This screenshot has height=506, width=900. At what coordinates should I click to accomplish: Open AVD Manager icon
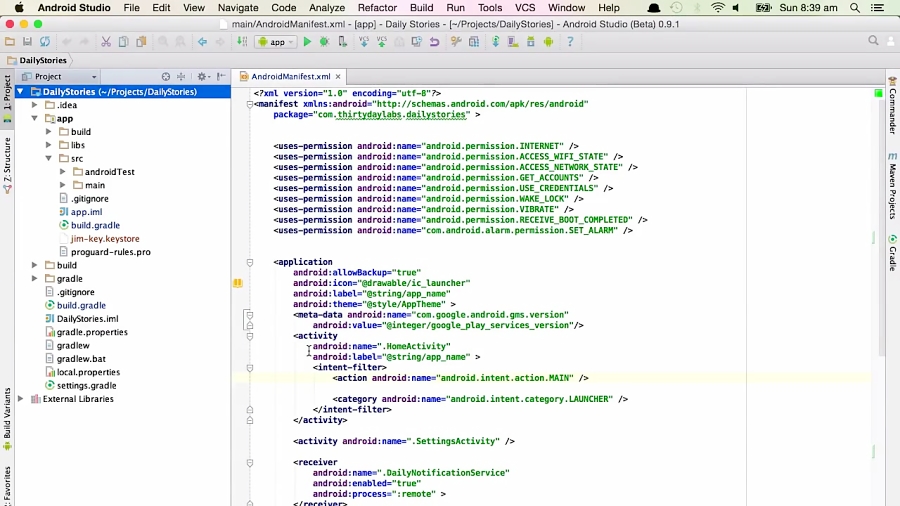[513, 42]
